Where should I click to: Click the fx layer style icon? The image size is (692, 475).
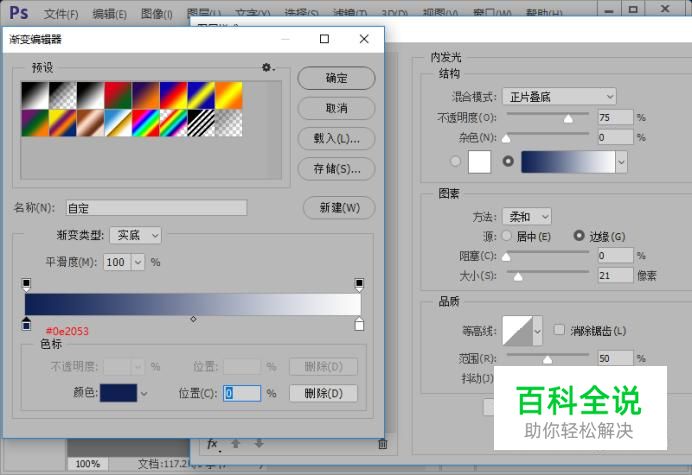[x=213, y=444]
